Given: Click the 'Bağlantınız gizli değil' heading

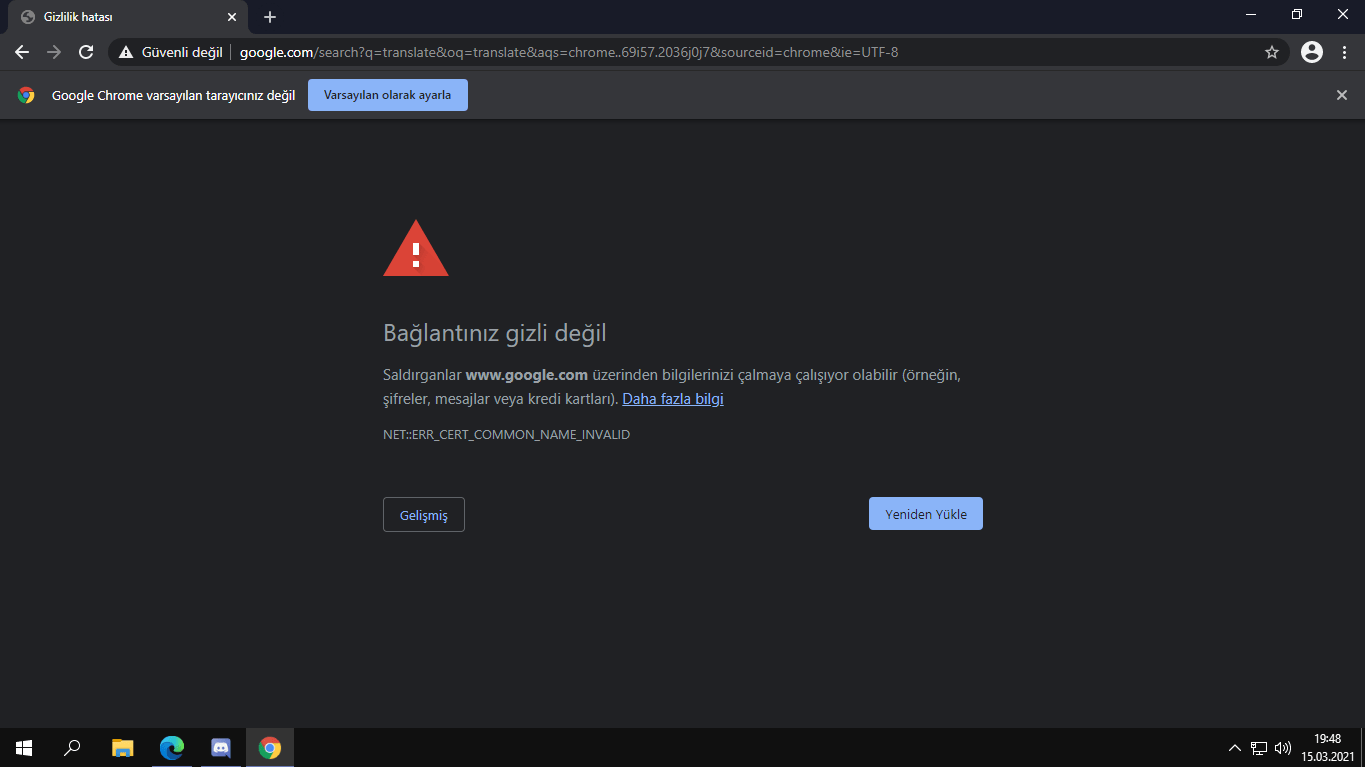Looking at the screenshot, I should pyautogui.click(x=495, y=333).
